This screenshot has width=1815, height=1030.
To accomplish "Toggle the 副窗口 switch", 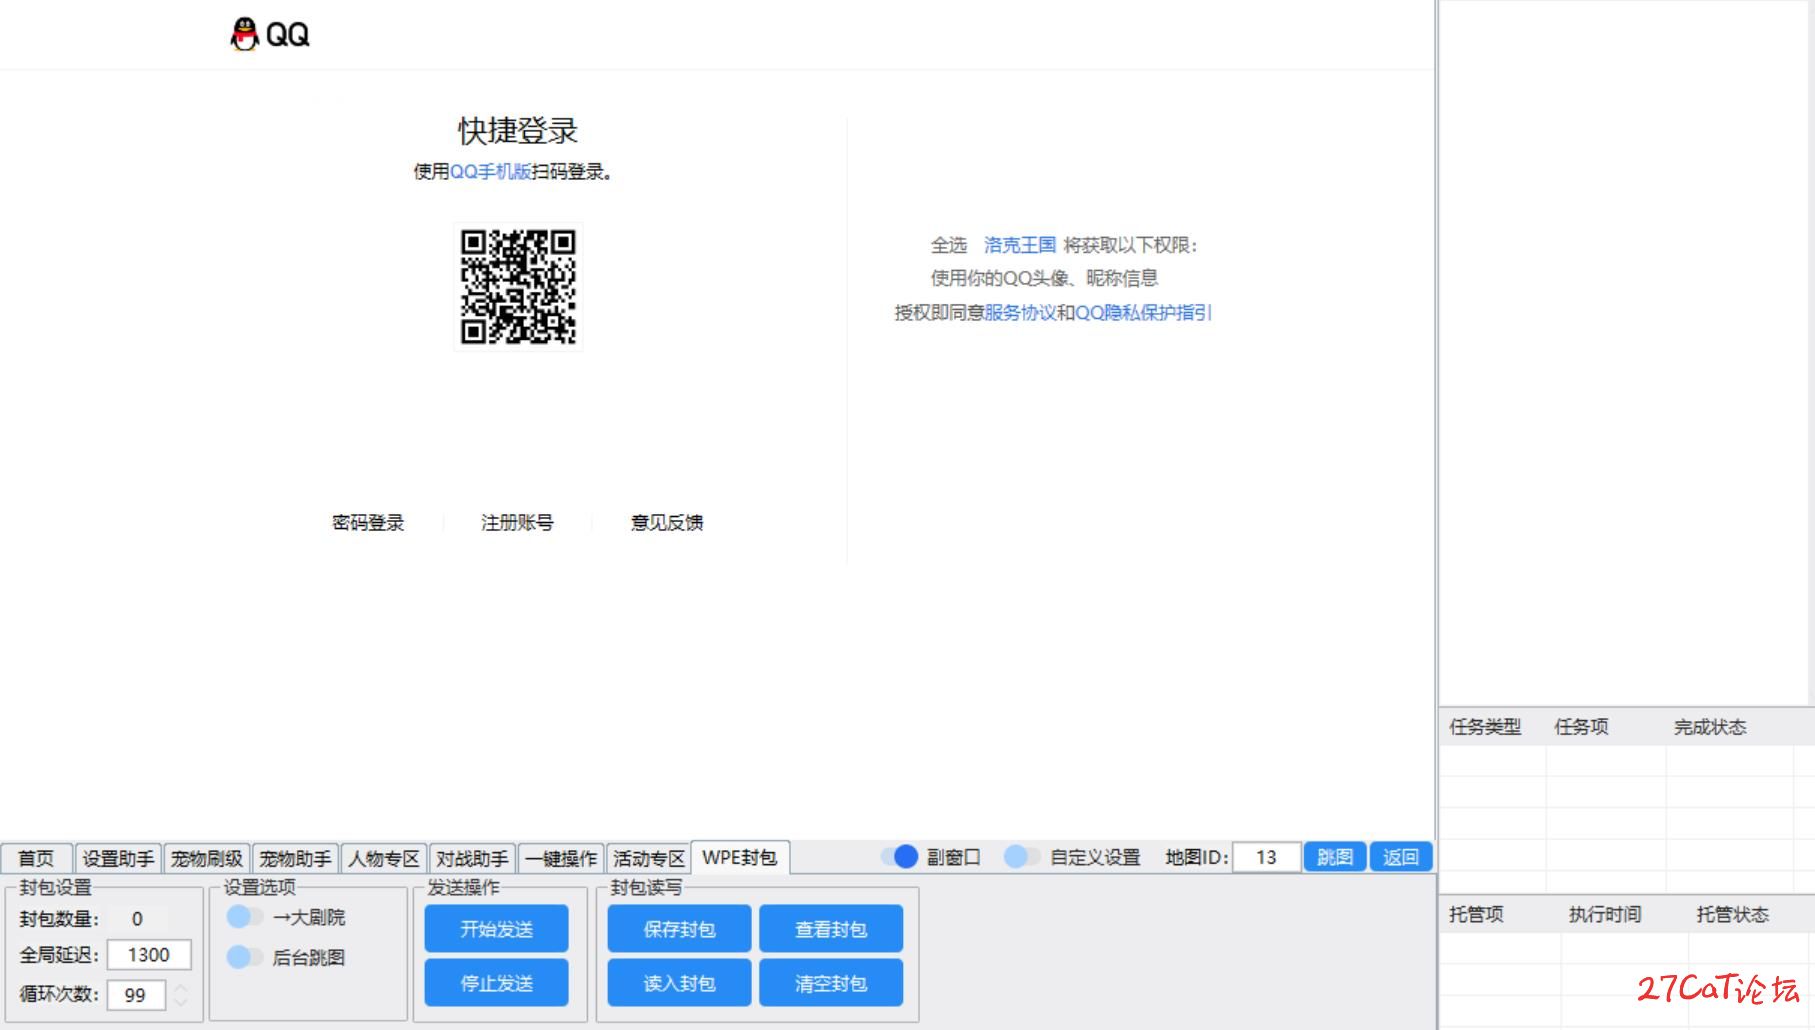I will click(x=899, y=857).
